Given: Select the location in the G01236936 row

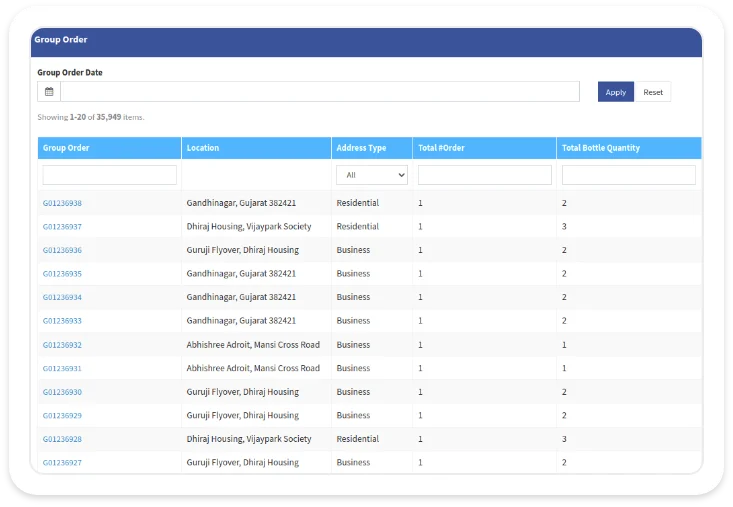Looking at the screenshot, I should [x=243, y=250].
